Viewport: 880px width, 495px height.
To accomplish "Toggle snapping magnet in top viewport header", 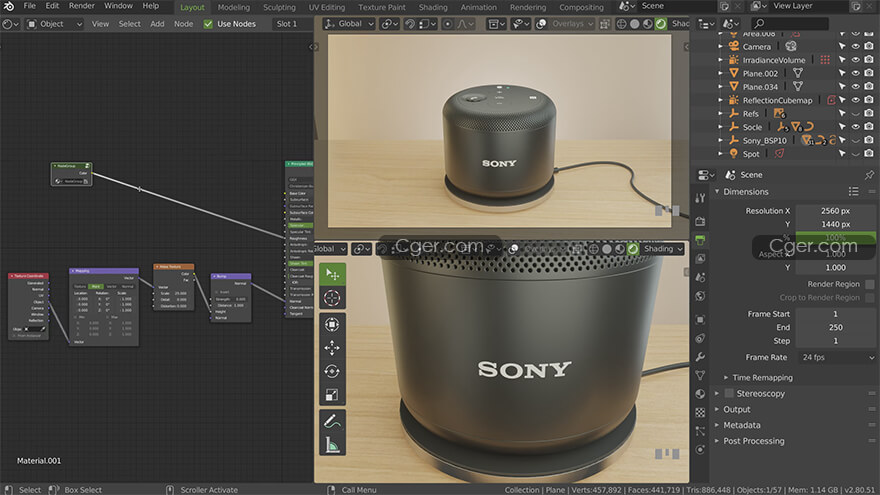I will coord(410,24).
